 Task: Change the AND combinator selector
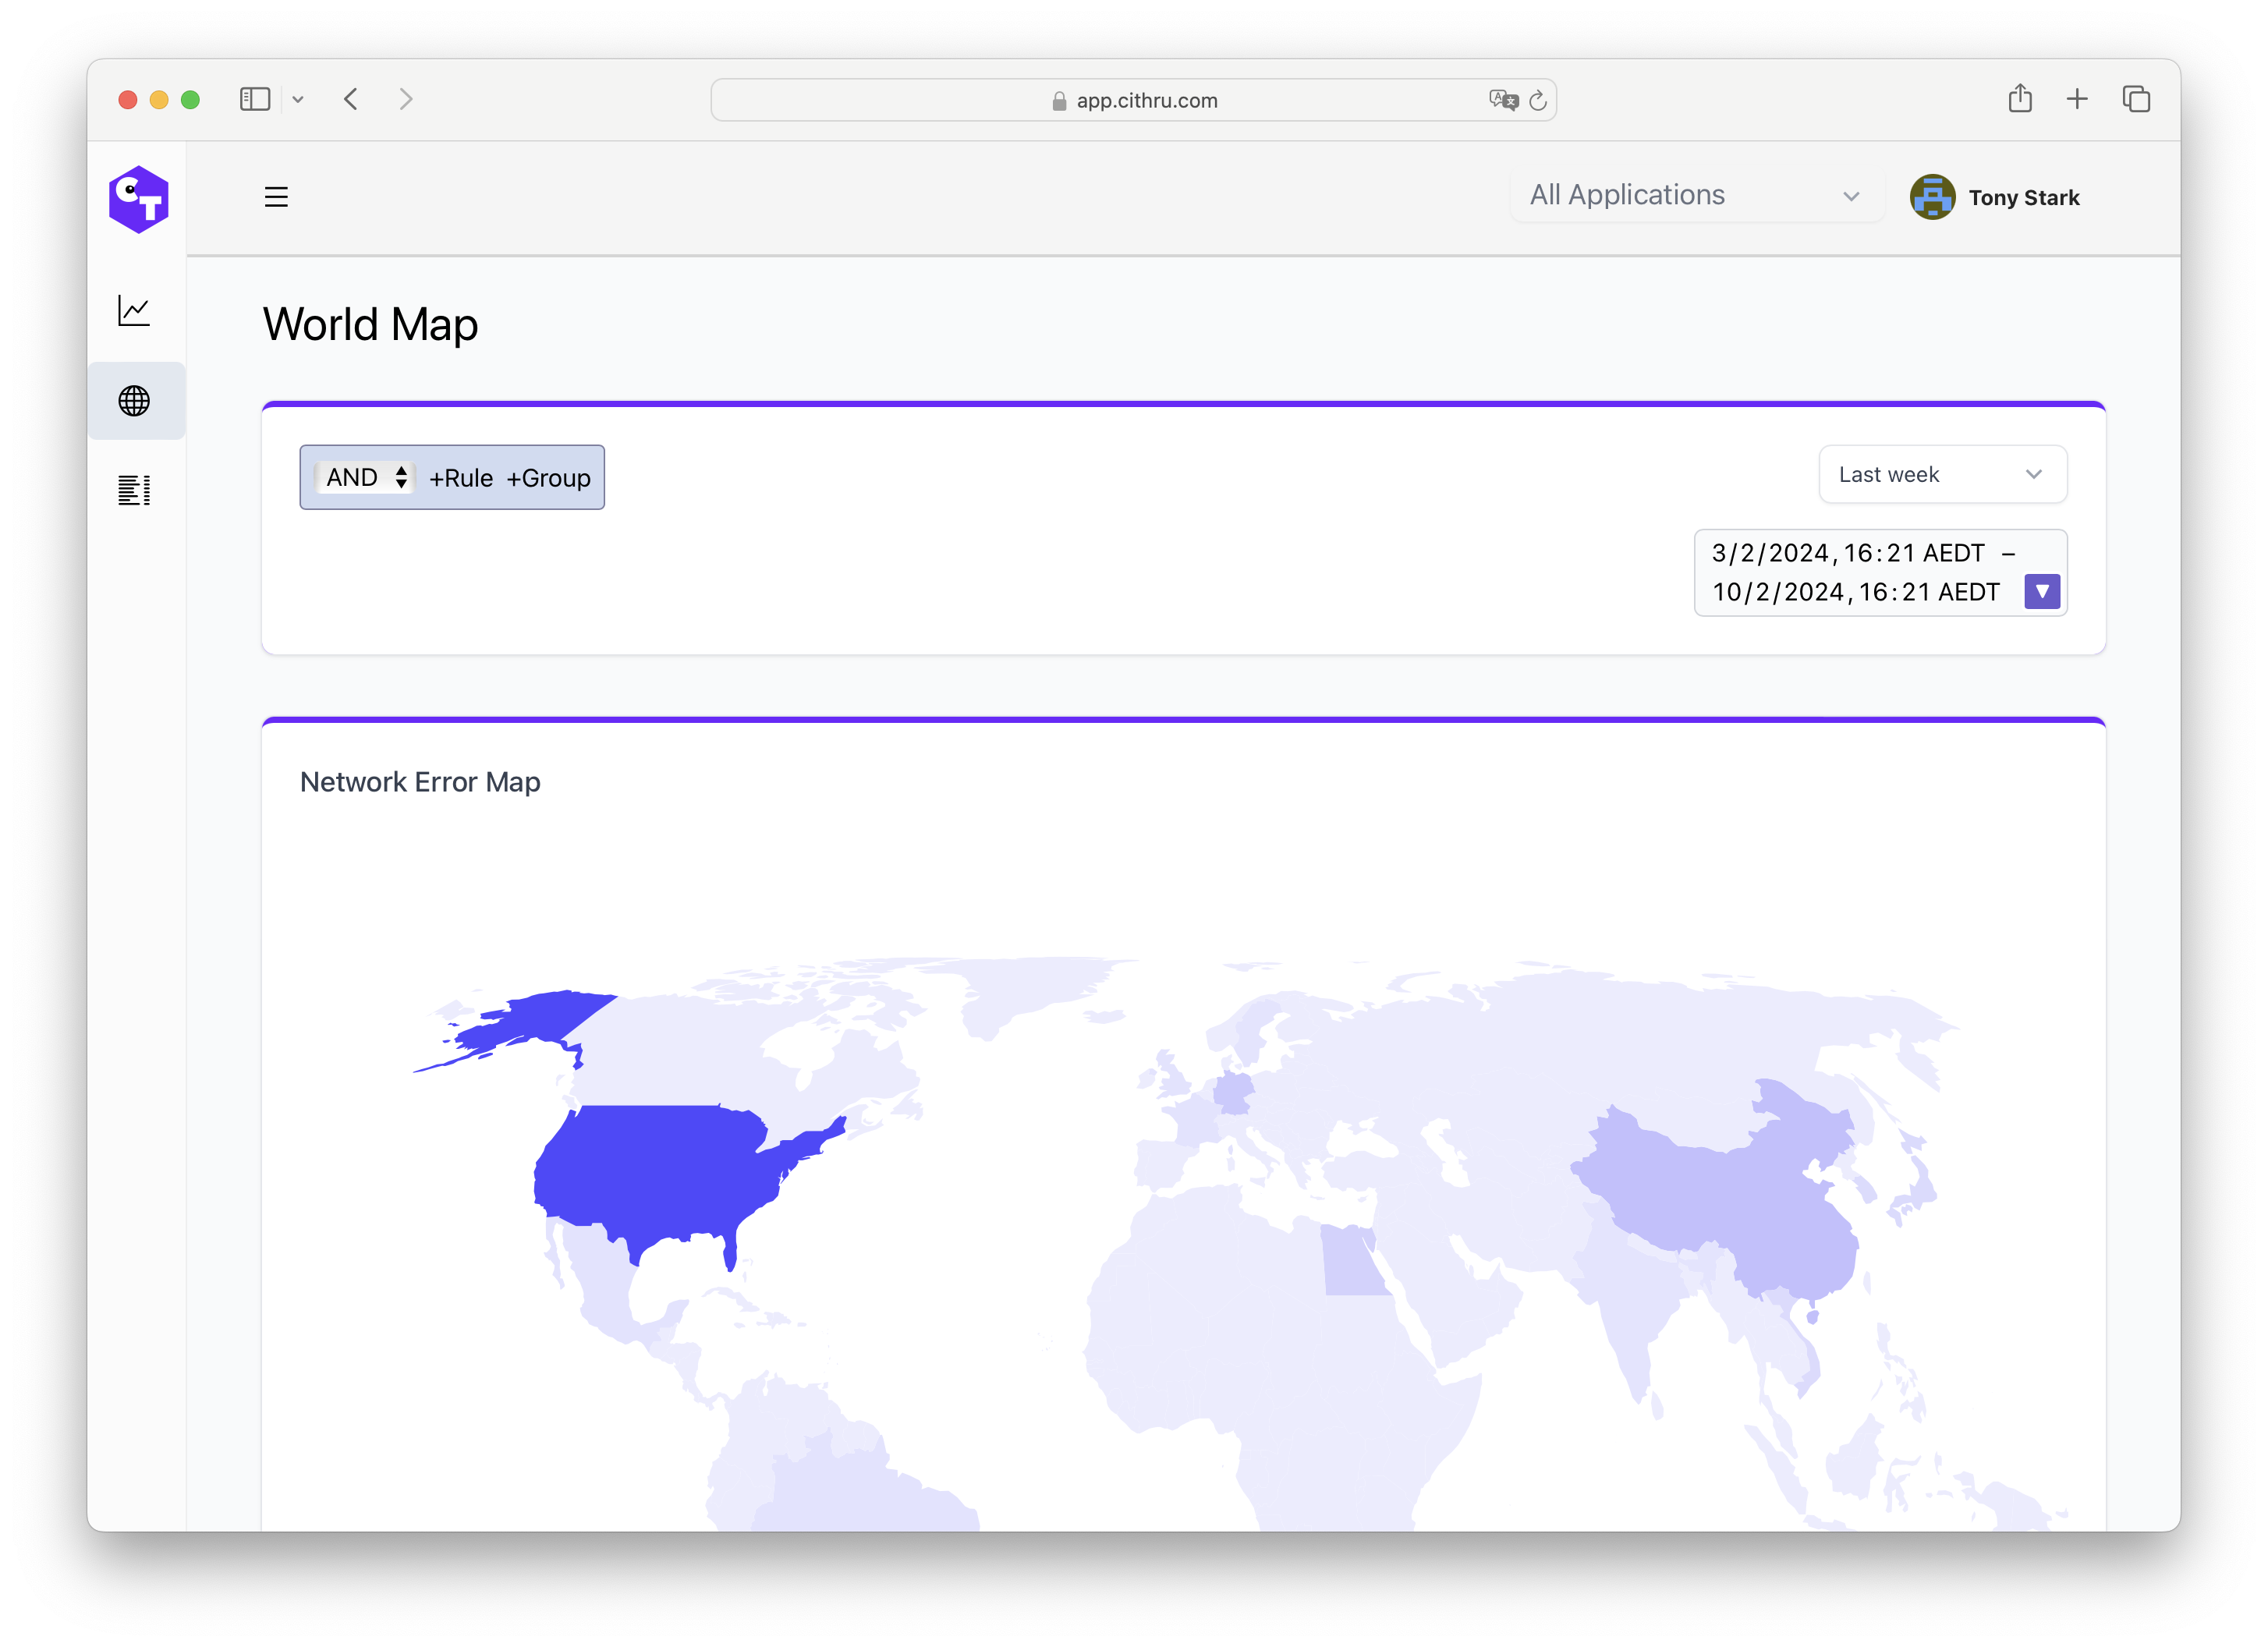coord(365,477)
